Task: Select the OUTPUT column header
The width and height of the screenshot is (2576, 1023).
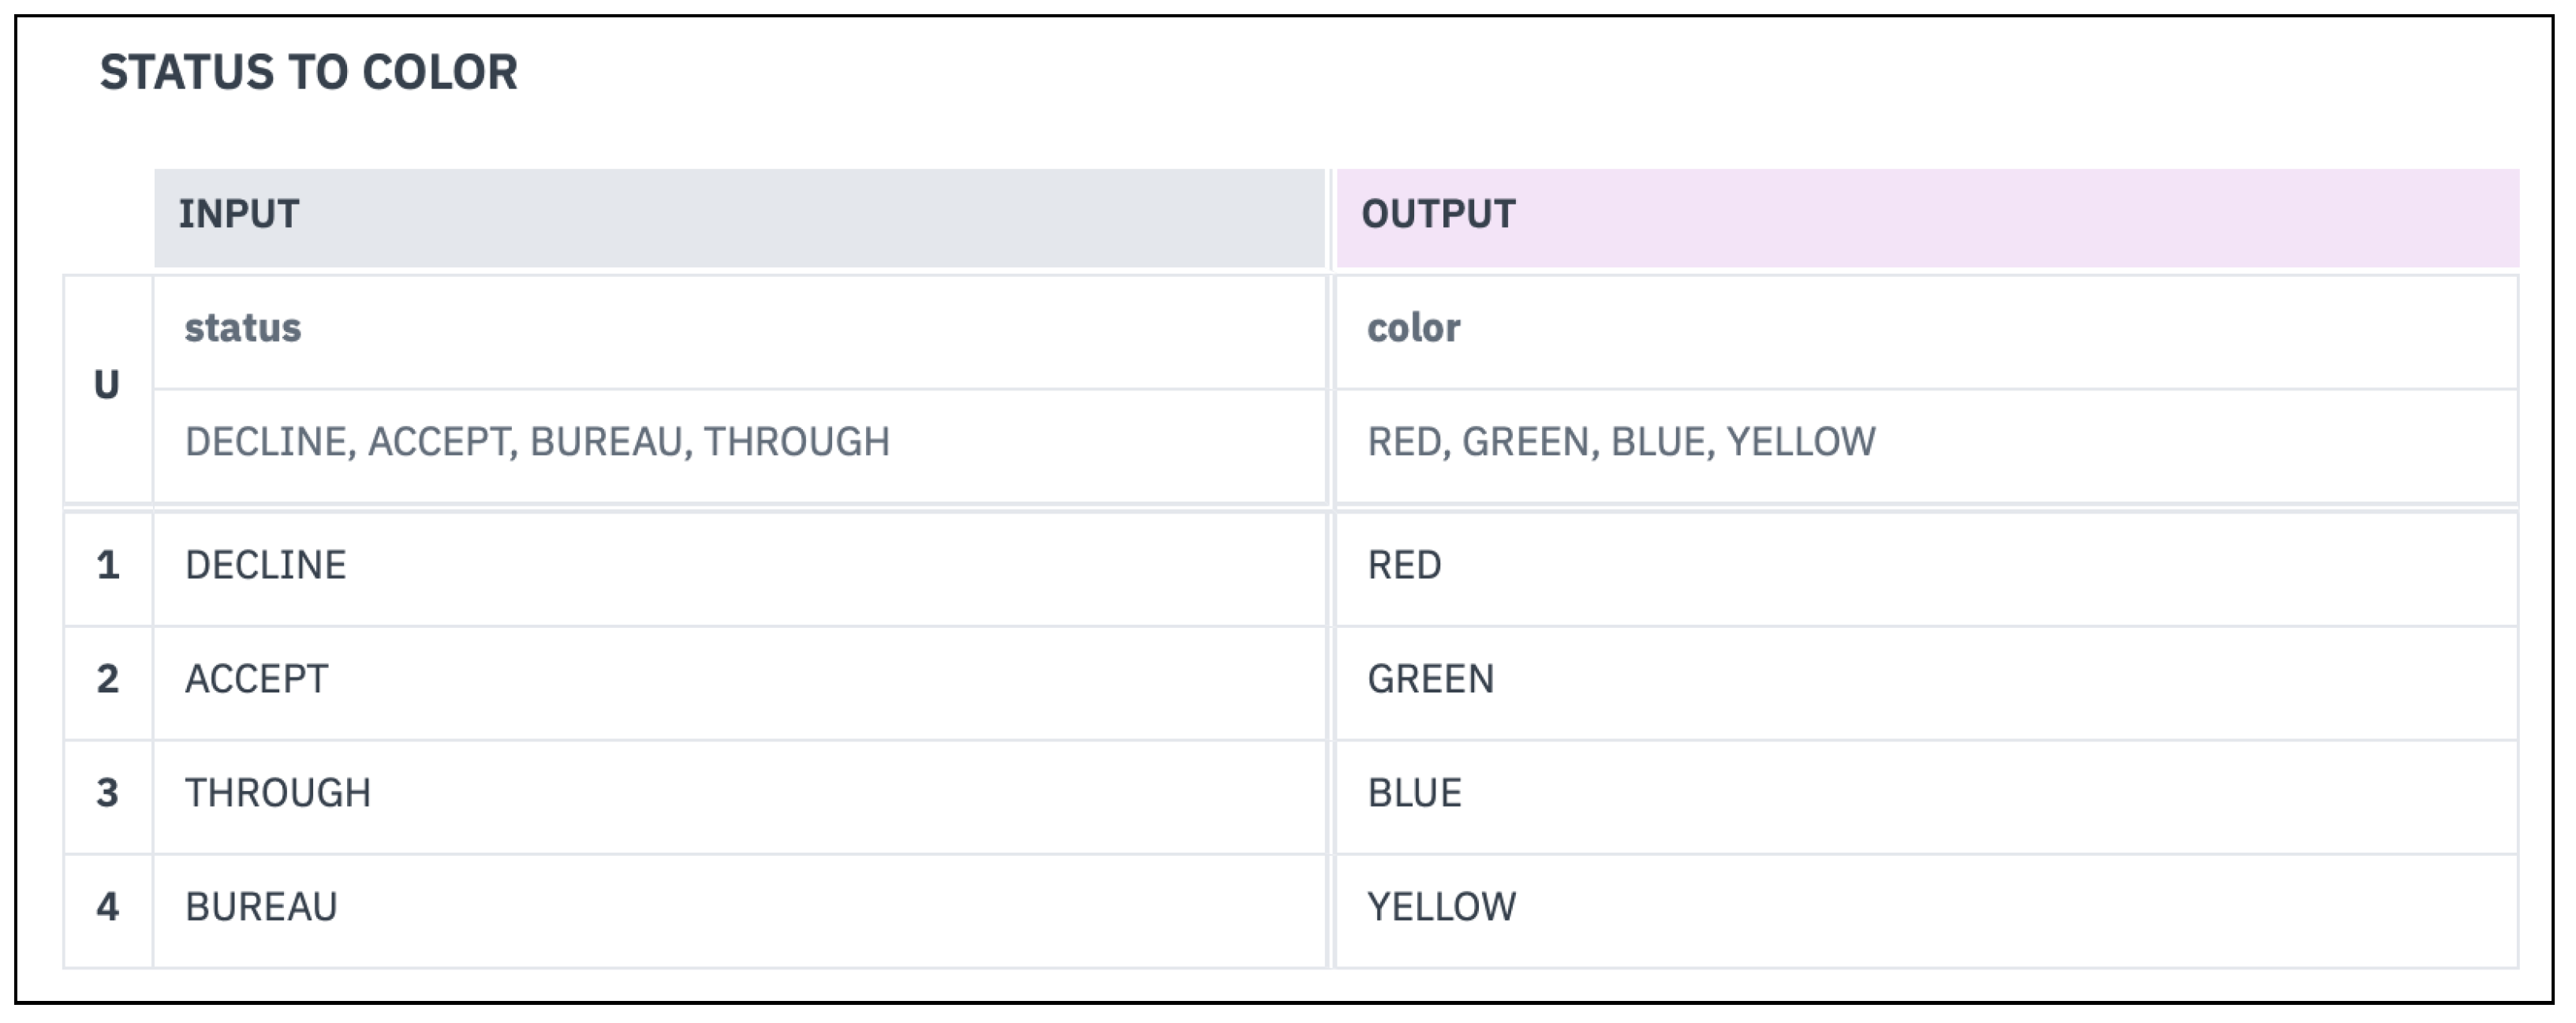Action: click(x=1926, y=216)
